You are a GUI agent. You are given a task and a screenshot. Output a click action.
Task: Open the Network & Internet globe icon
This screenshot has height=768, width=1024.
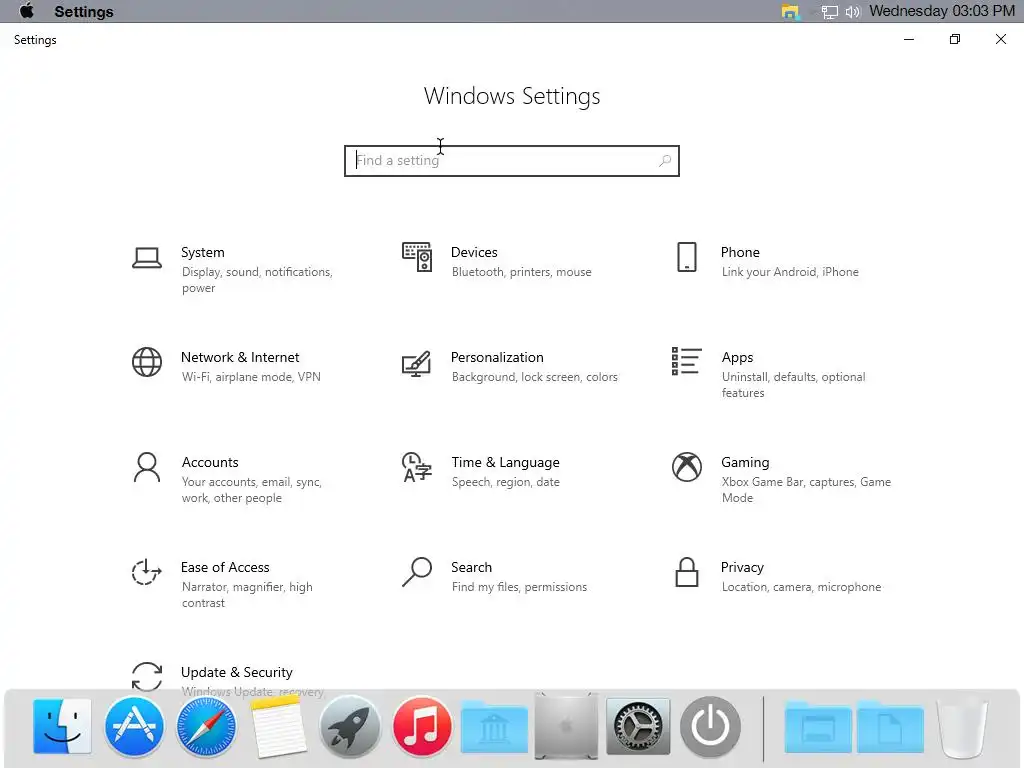pyautogui.click(x=147, y=362)
